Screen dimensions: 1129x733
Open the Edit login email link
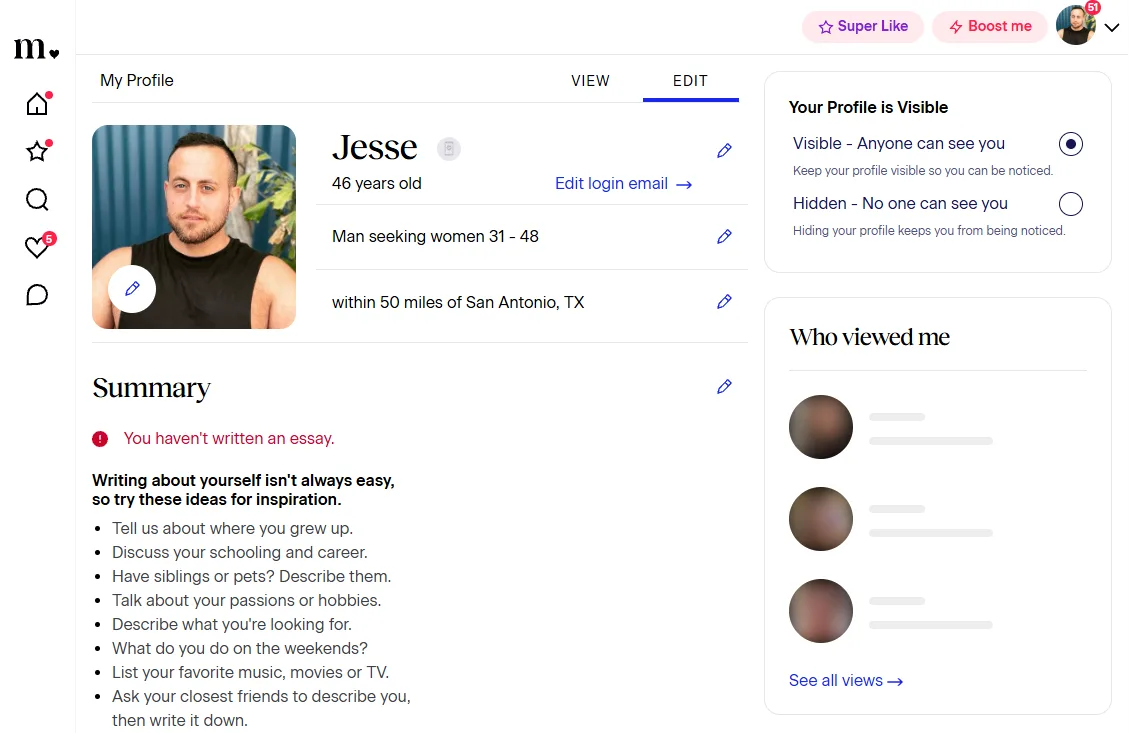click(623, 184)
